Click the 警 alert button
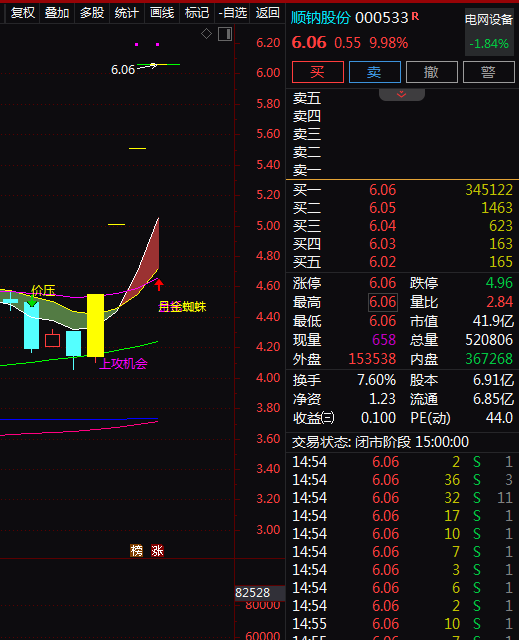 489,72
